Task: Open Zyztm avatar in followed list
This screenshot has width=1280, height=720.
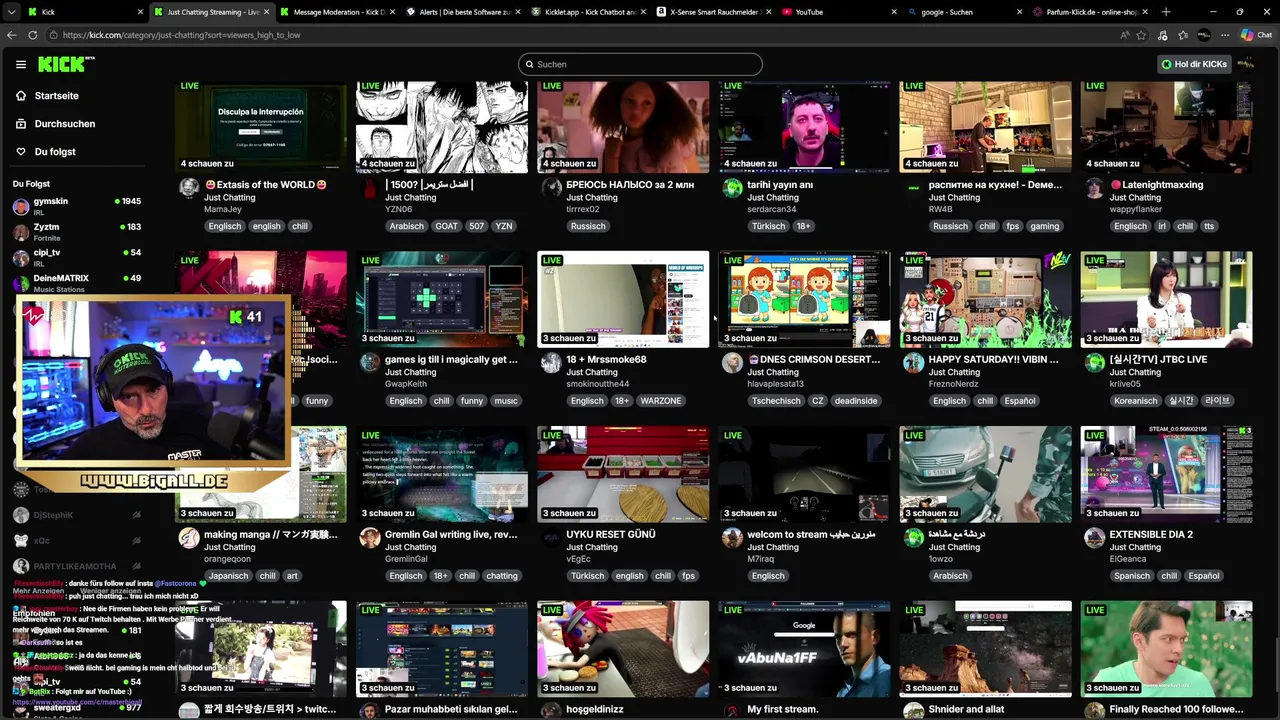Action: tap(21, 232)
